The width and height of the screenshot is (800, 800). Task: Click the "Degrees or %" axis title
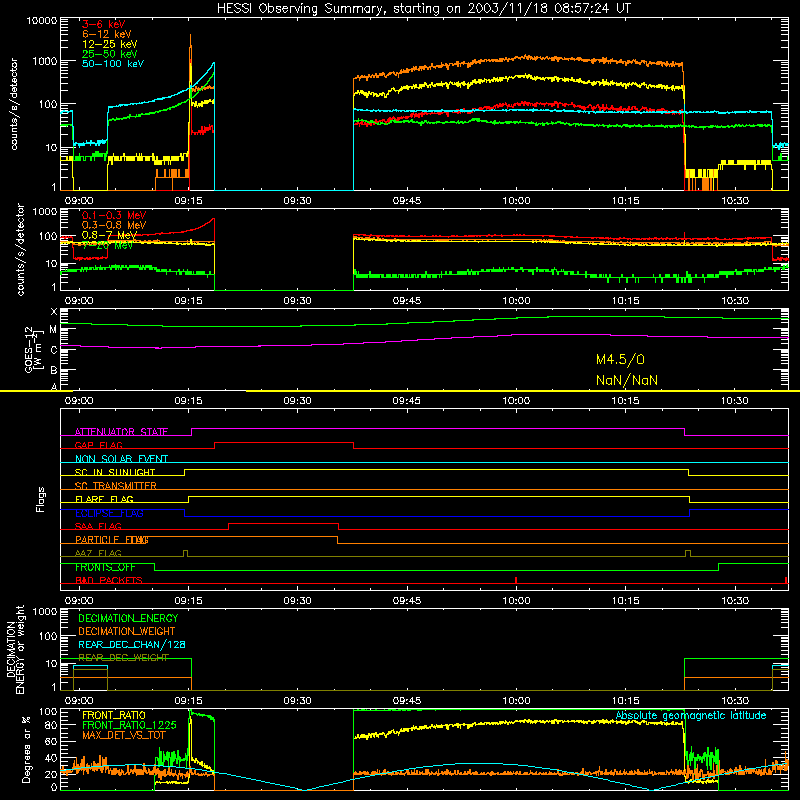[x=26, y=750]
